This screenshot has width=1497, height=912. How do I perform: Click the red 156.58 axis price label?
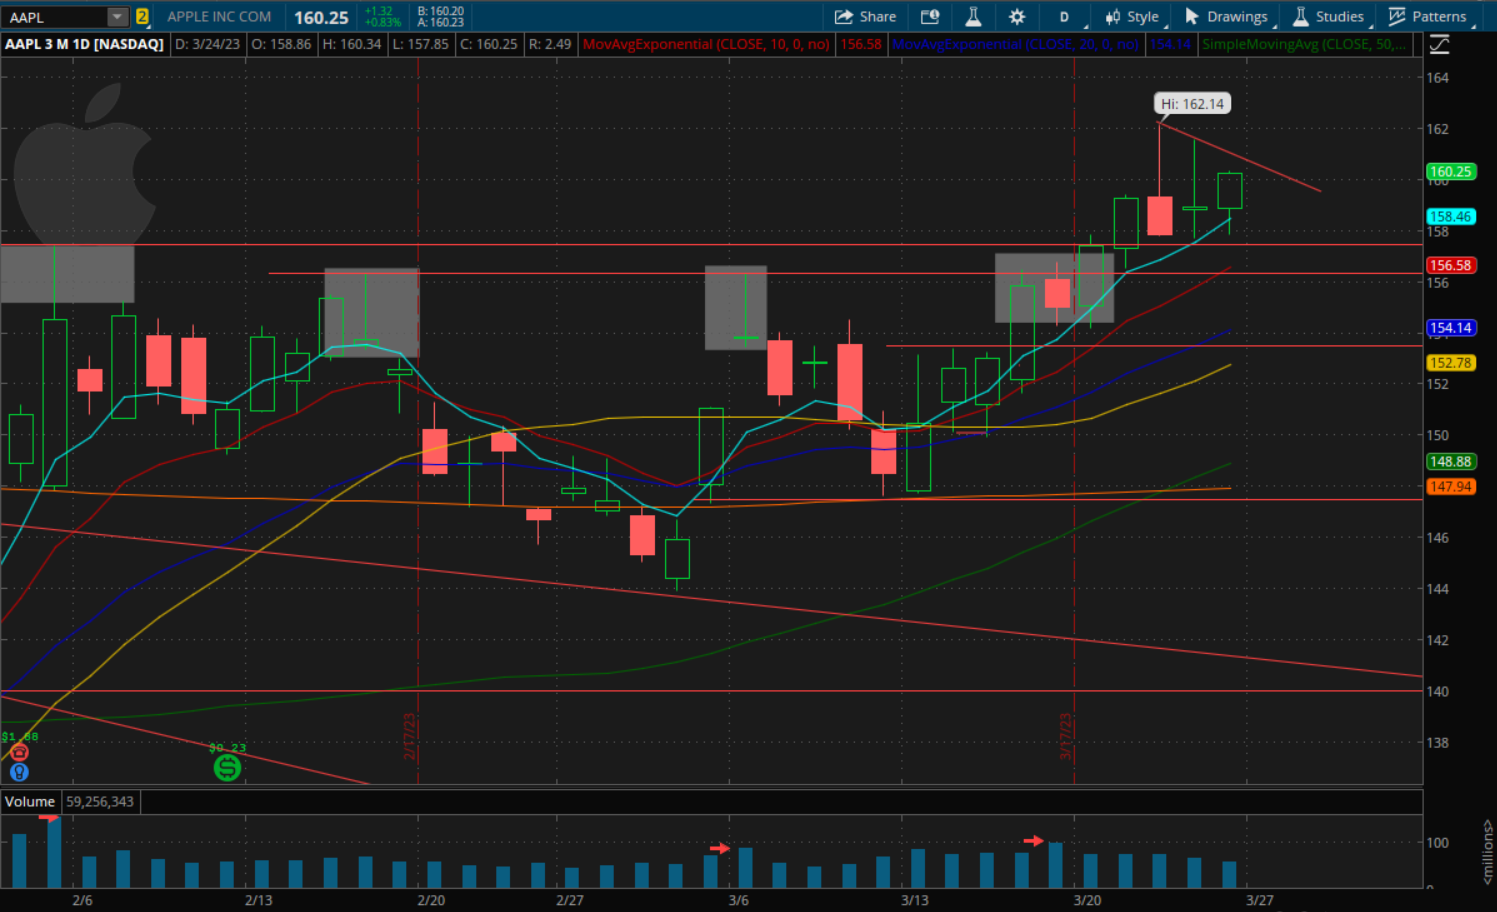(1450, 265)
